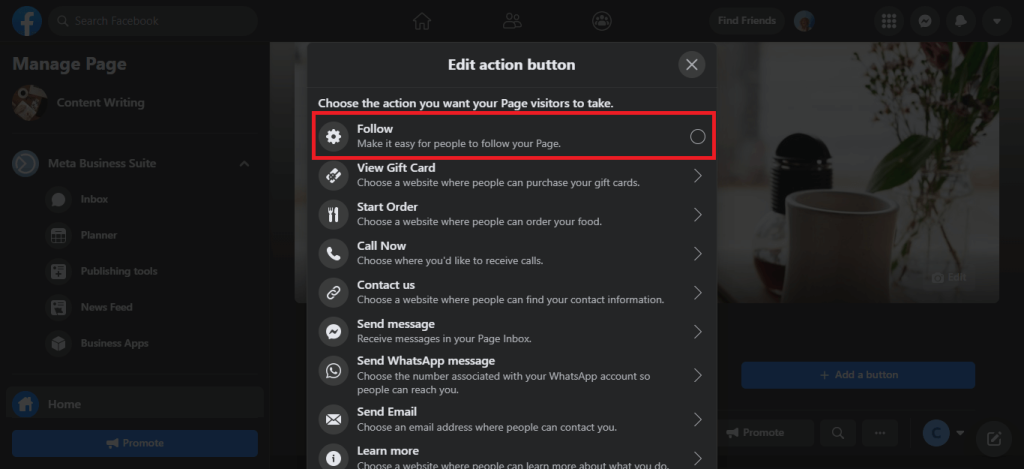This screenshot has height=469, width=1024.
Task: Open the Messenger icon in top bar
Action: pyautogui.click(x=925, y=21)
